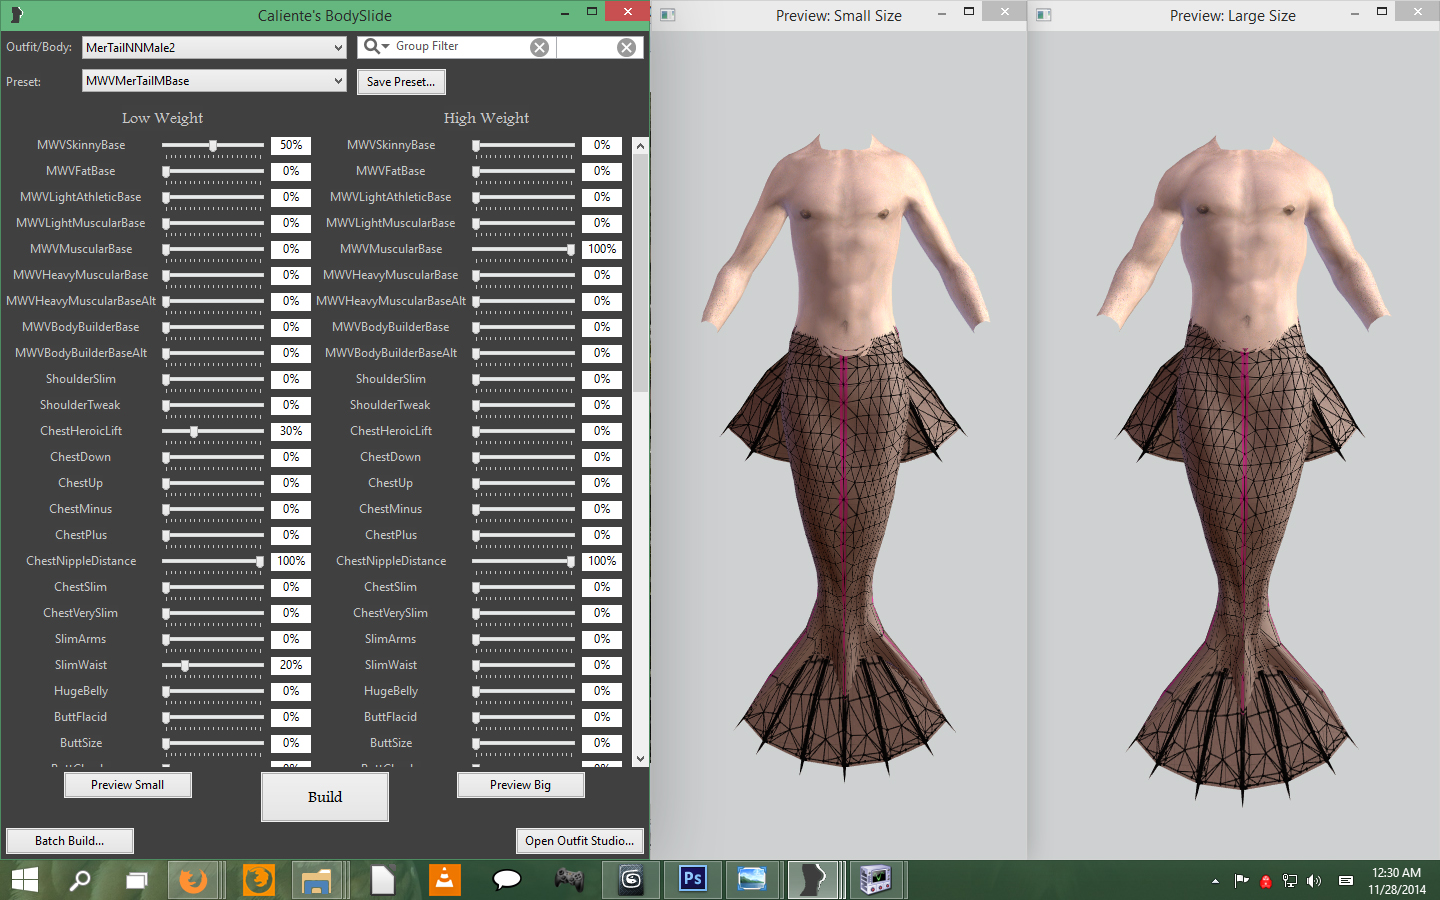Open the volume tray icon
The width and height of the screenshot is (1440, 900).
pyautogui.click(x=1314, y=881)
